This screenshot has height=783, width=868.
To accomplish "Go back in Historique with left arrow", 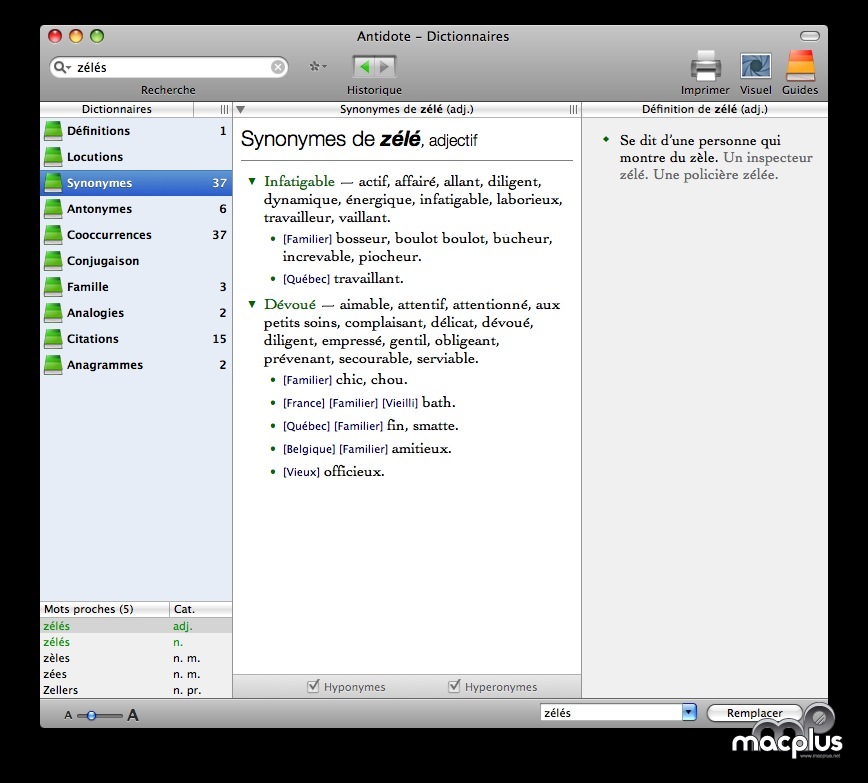I will 364,67.
